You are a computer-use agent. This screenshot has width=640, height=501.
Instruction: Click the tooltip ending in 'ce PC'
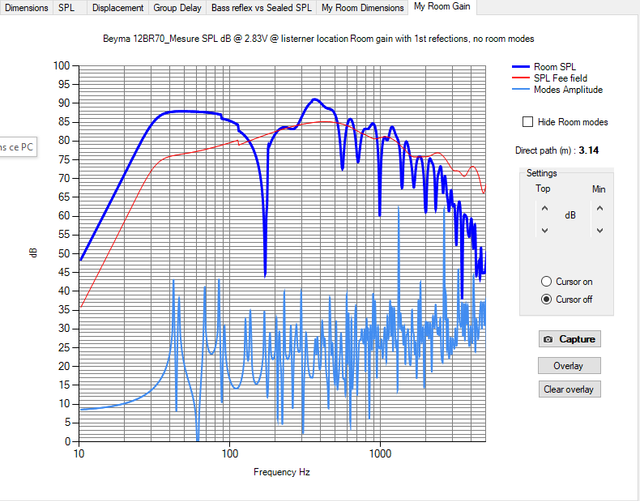click(18, 147)
